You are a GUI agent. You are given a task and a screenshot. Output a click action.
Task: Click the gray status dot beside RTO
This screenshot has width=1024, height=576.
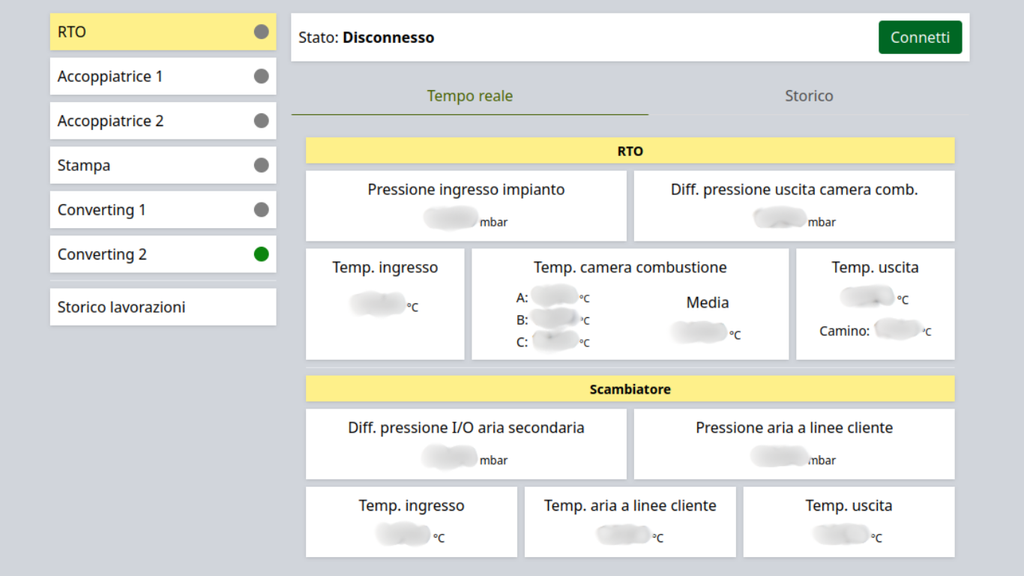261,32
